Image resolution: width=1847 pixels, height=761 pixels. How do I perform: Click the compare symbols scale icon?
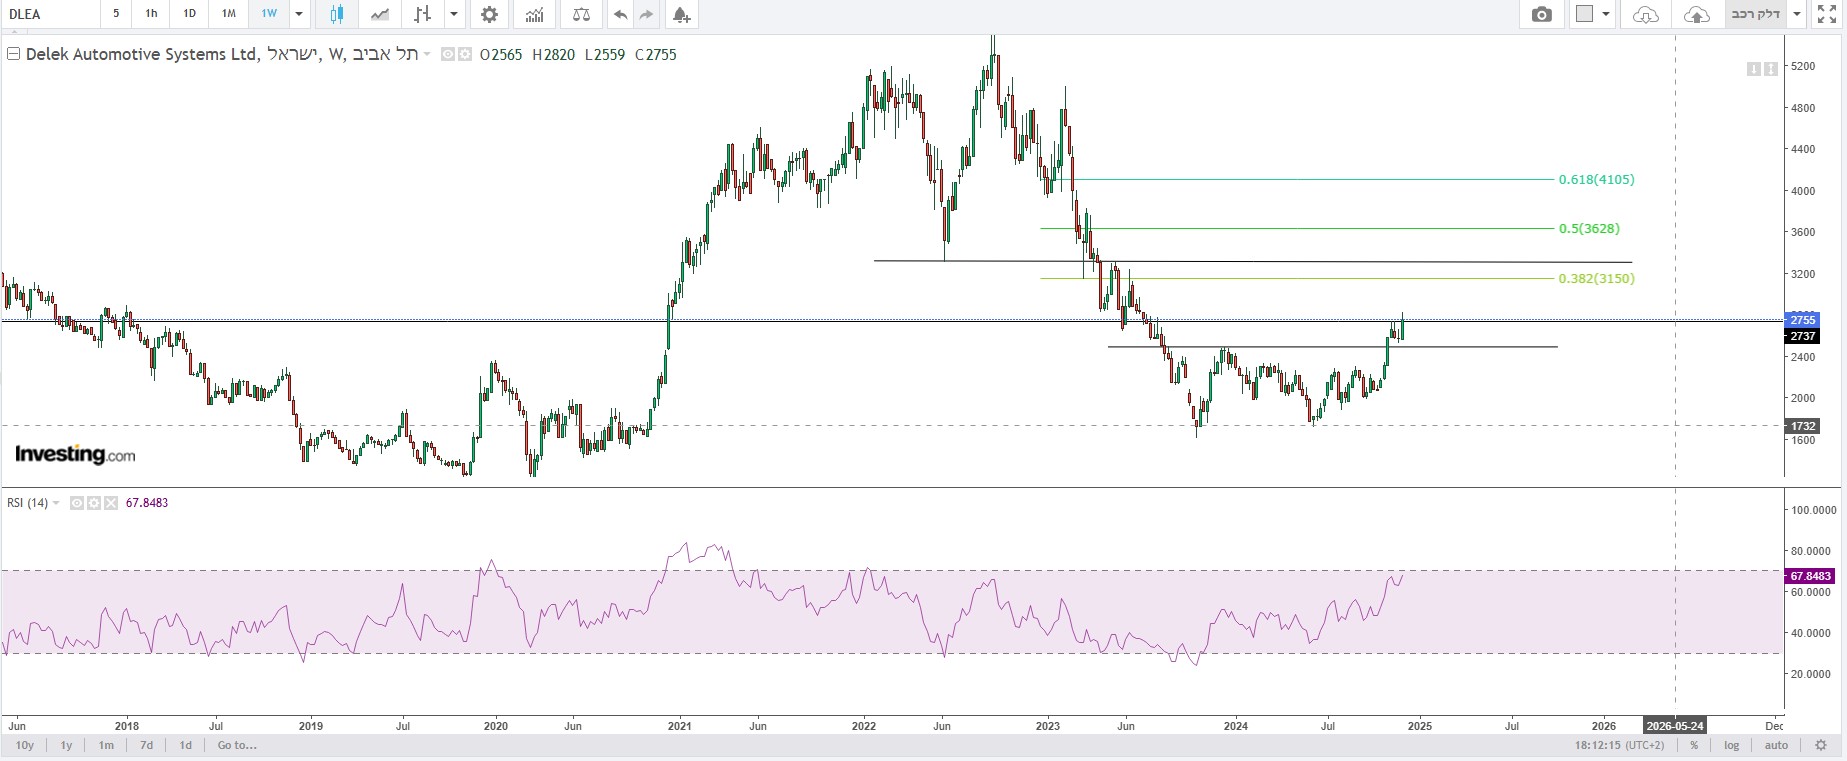click(581, 14)
